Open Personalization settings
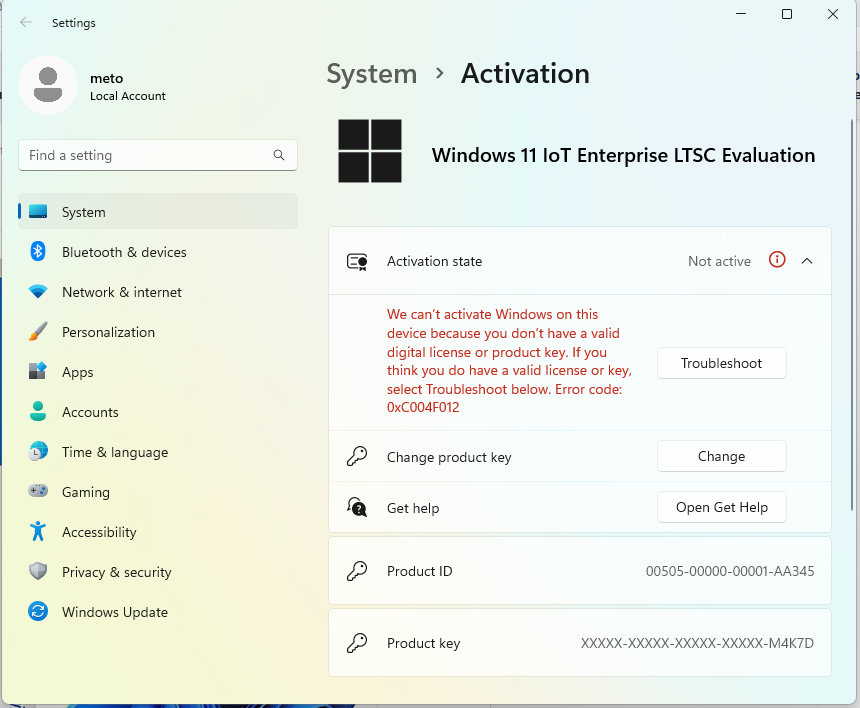The image size is (860, 708). (158, 332)
